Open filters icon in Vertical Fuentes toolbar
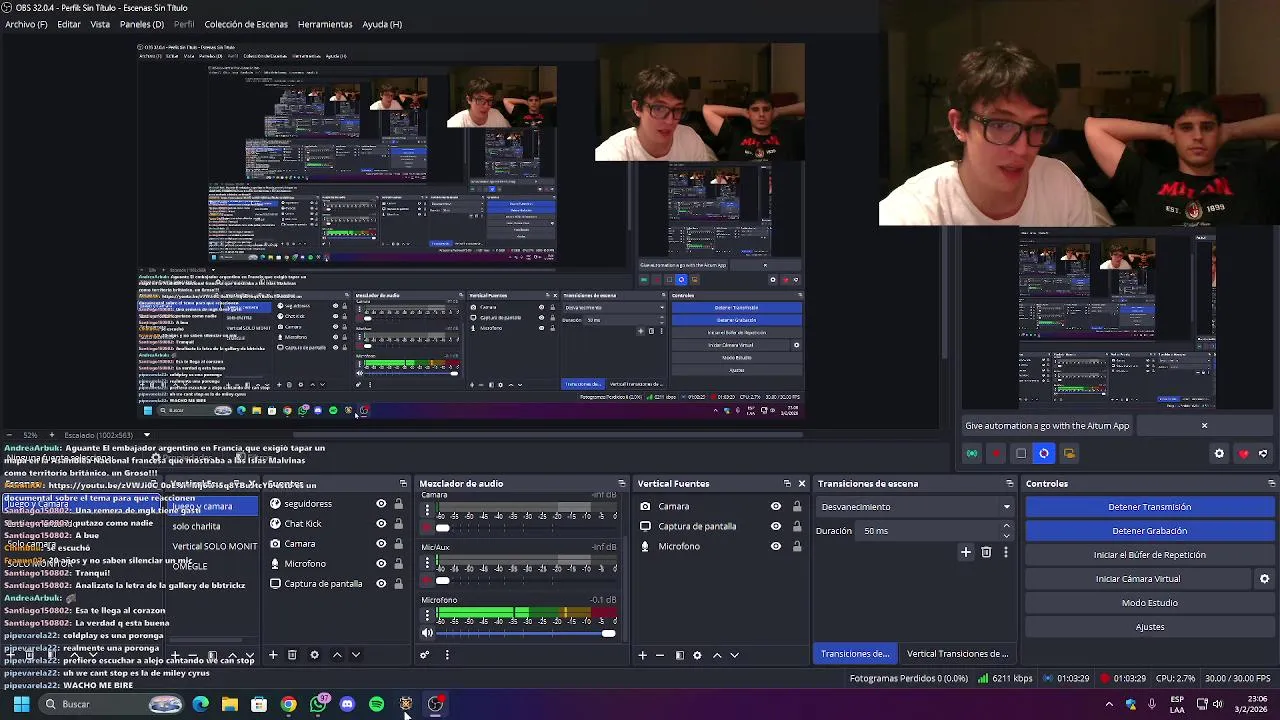 pyautogui.click(x=679, y=655)
